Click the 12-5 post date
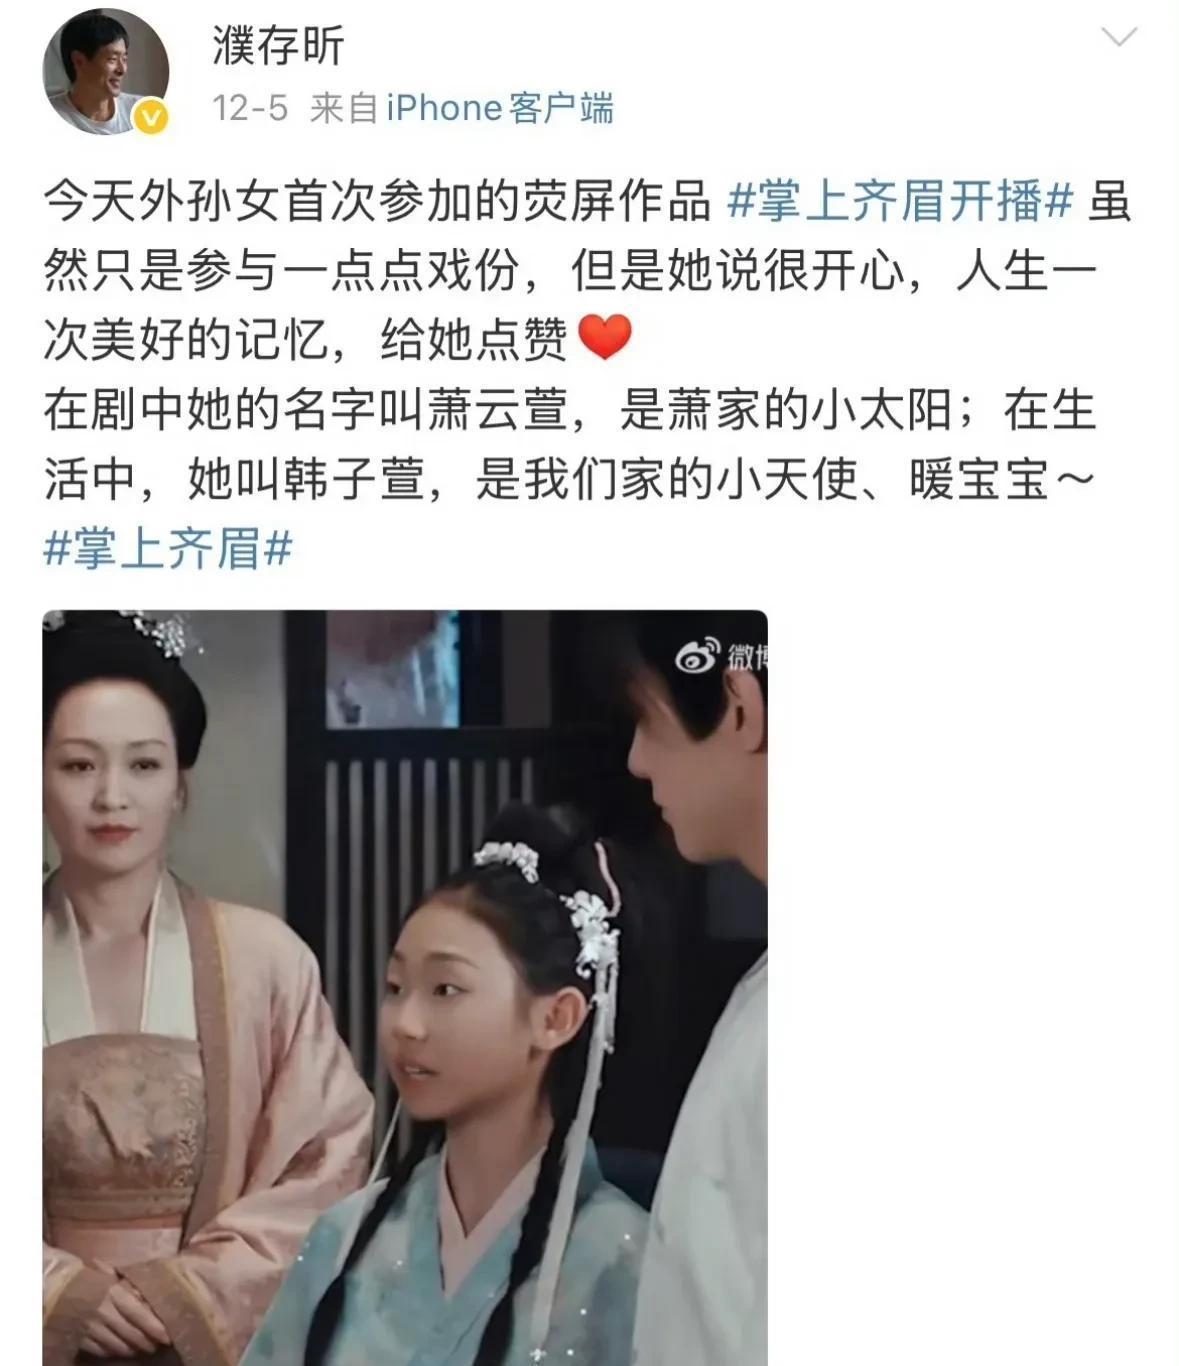The image size is (1179, 1366). click(250, 108)
